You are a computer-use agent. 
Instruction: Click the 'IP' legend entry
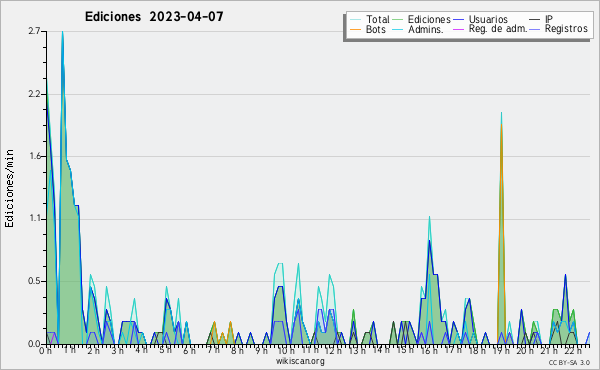point(541,19)
